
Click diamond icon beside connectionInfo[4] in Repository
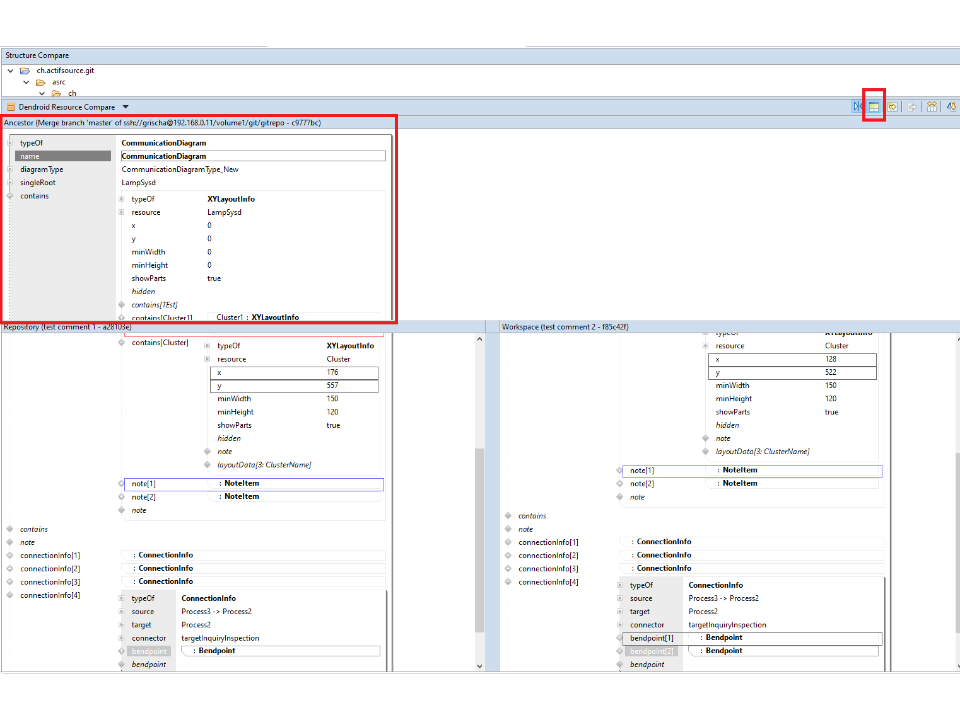(10, 595)
